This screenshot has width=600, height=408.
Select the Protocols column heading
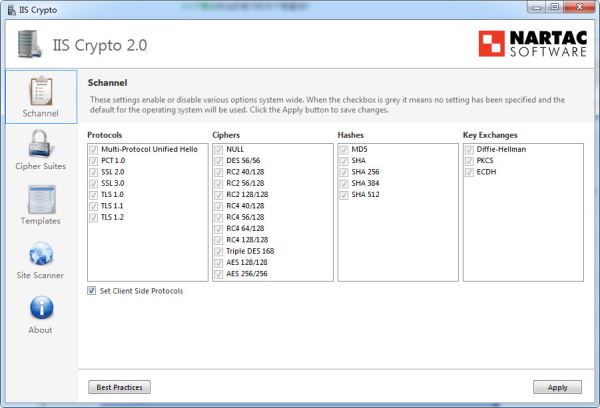pyautogui.click(x=104, y=135)
